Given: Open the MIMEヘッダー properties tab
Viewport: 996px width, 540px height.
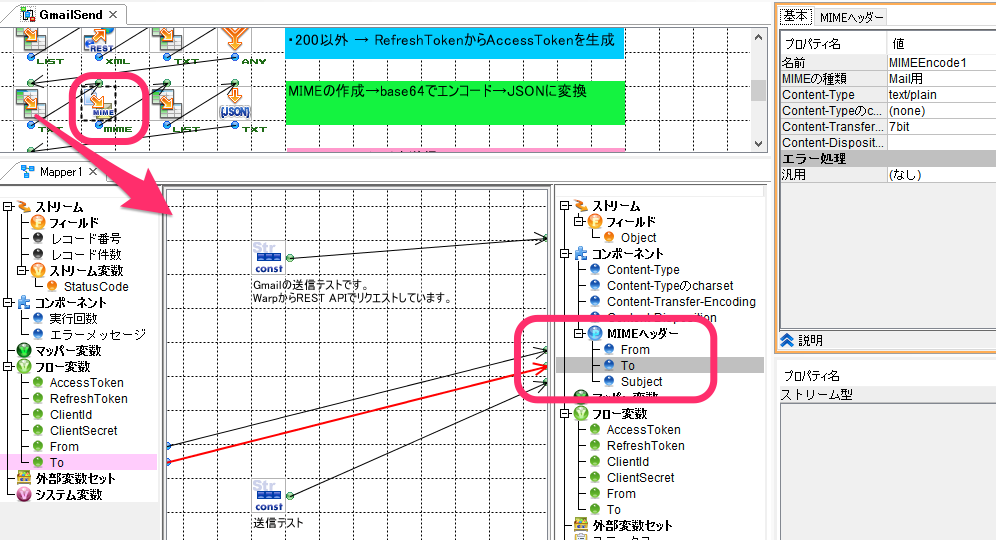Looking at the screenshot, I should (x=851, y=17).
